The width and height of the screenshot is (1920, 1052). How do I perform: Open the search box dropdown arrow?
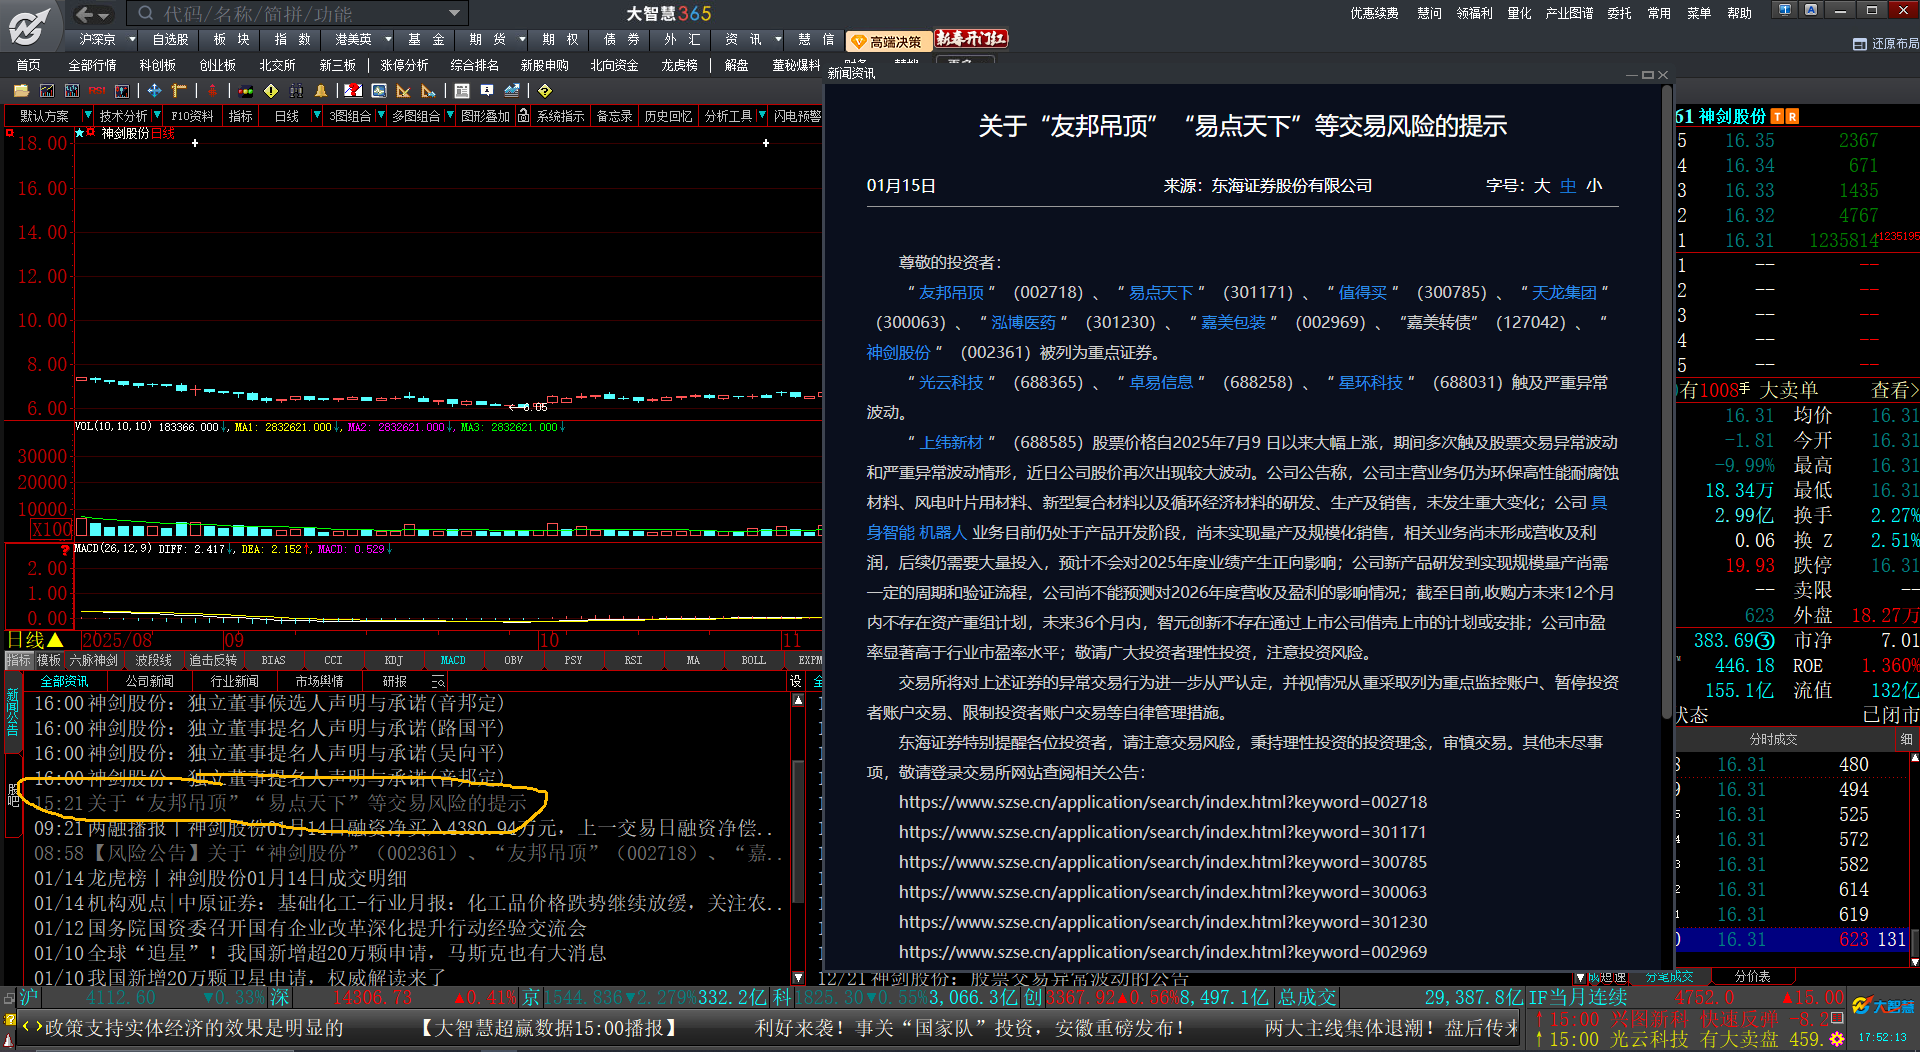point(454,14)
